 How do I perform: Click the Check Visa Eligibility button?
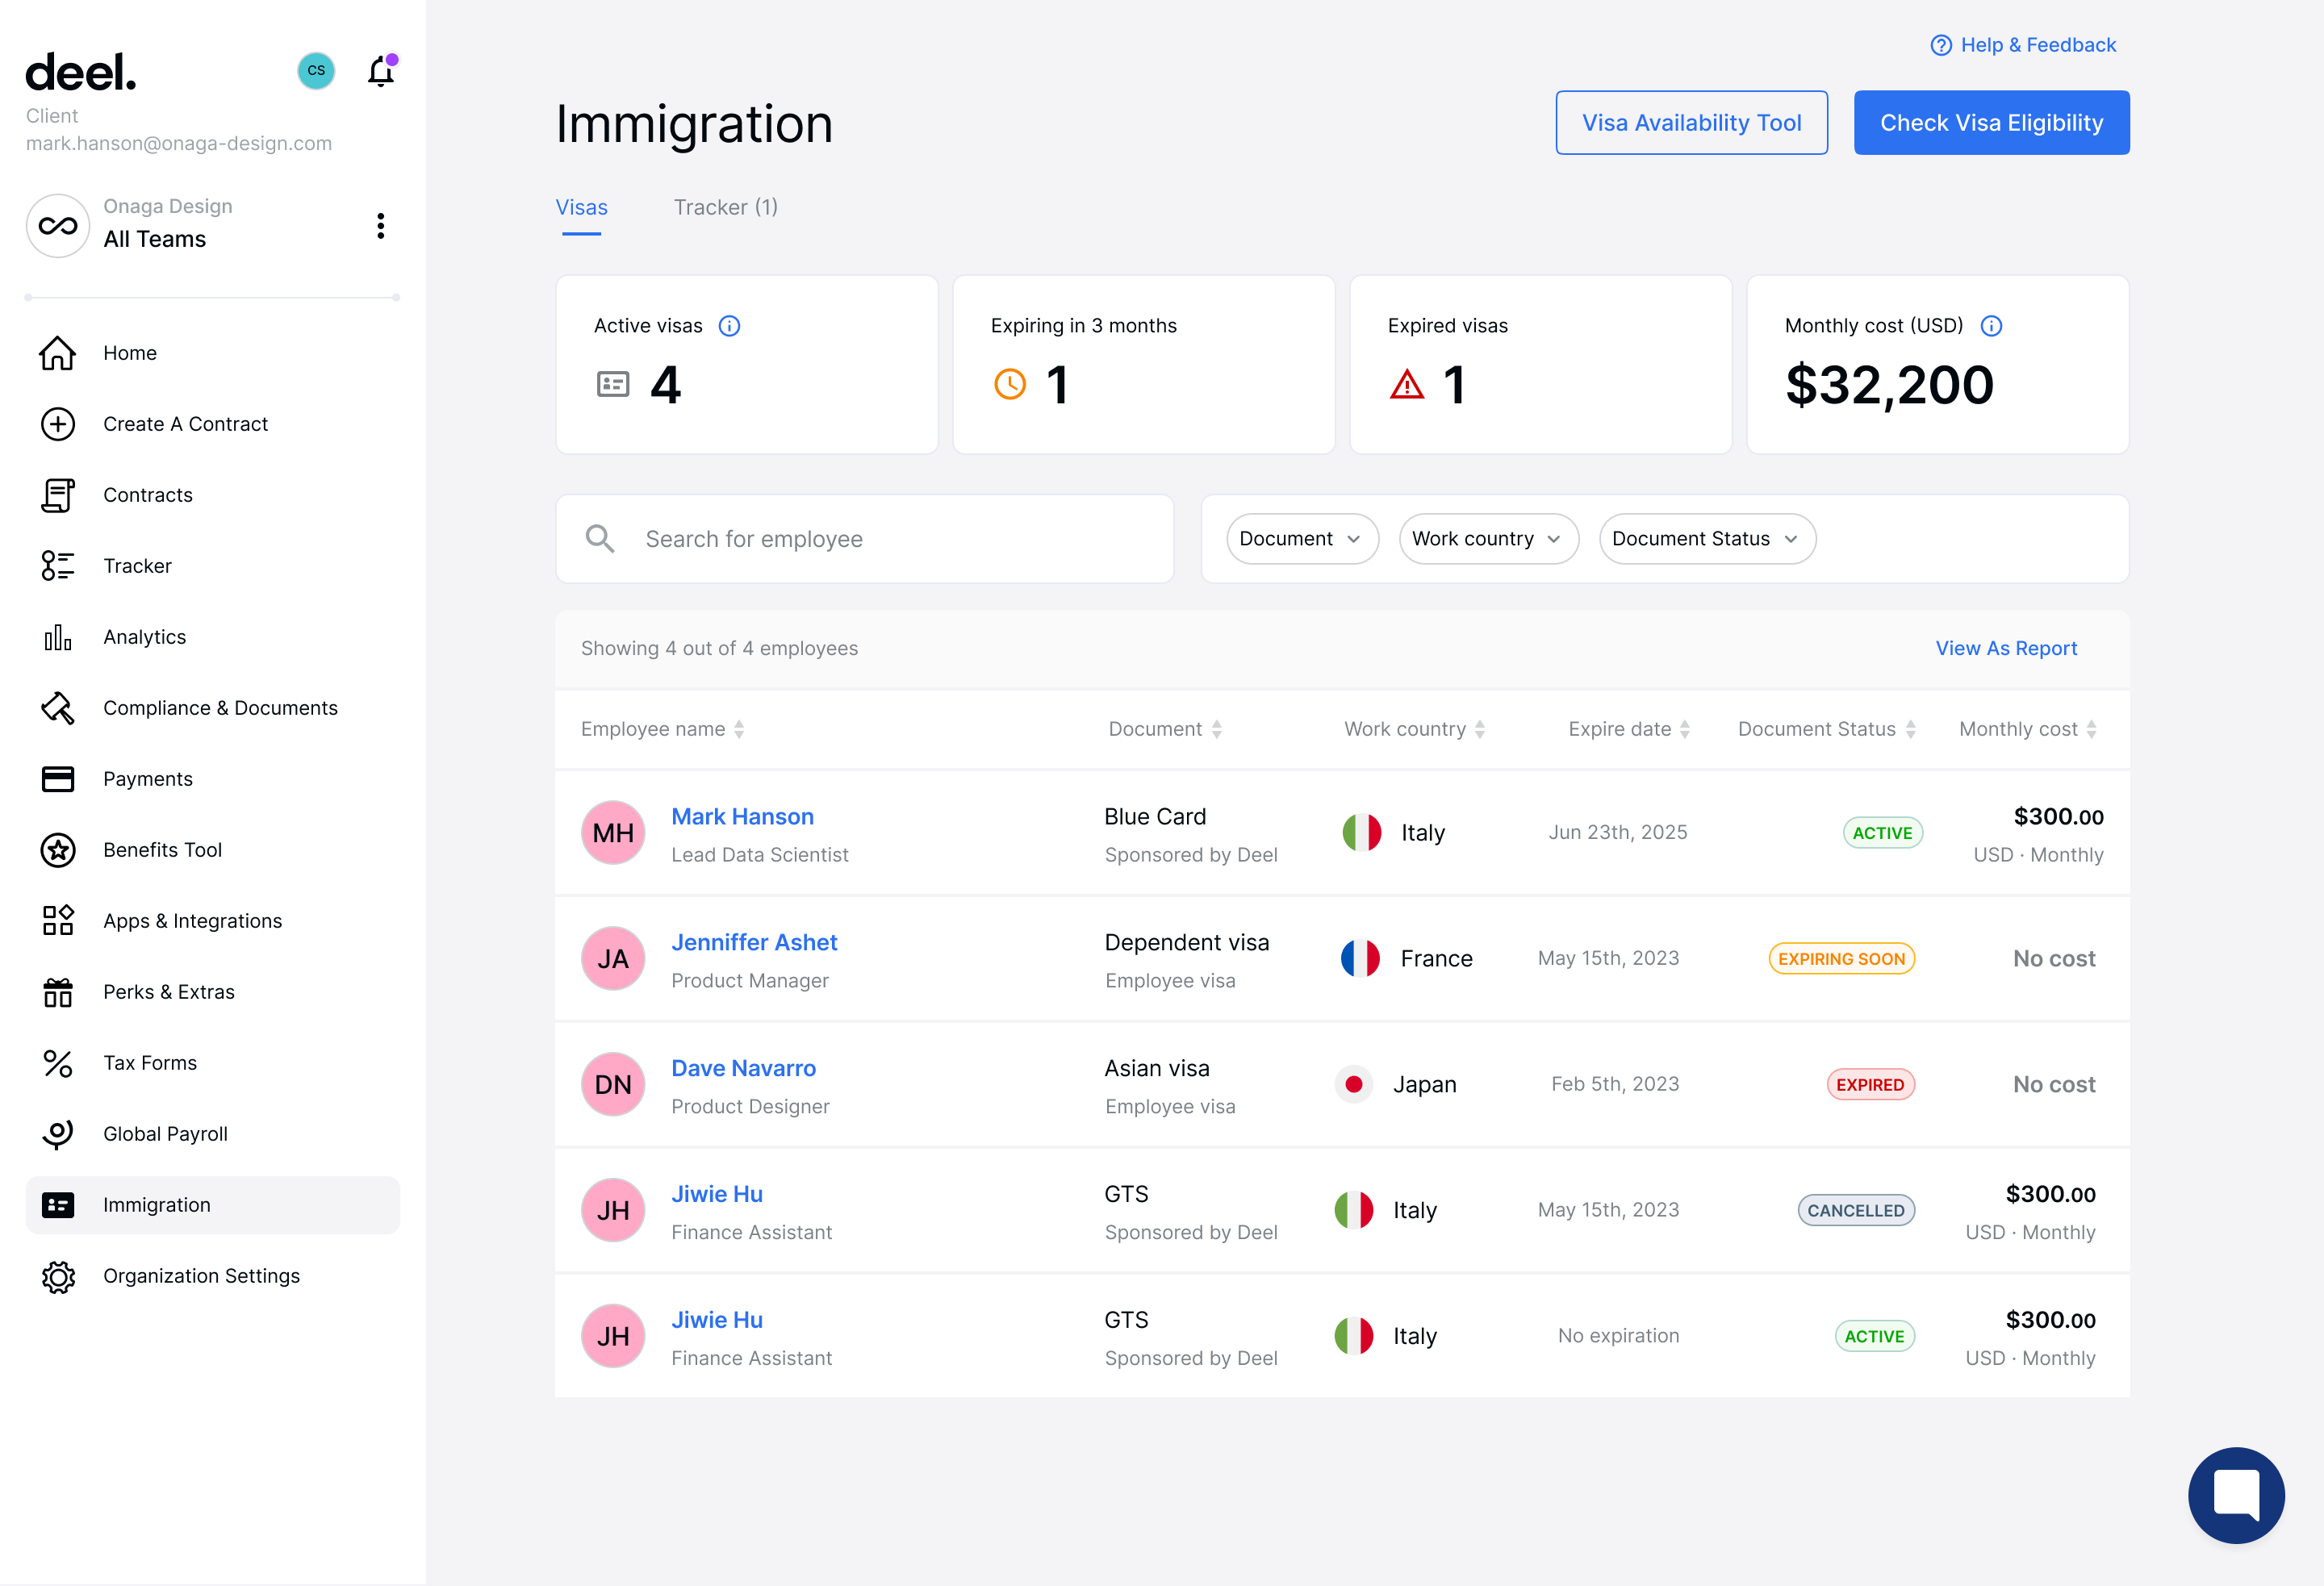[1991, 122]
